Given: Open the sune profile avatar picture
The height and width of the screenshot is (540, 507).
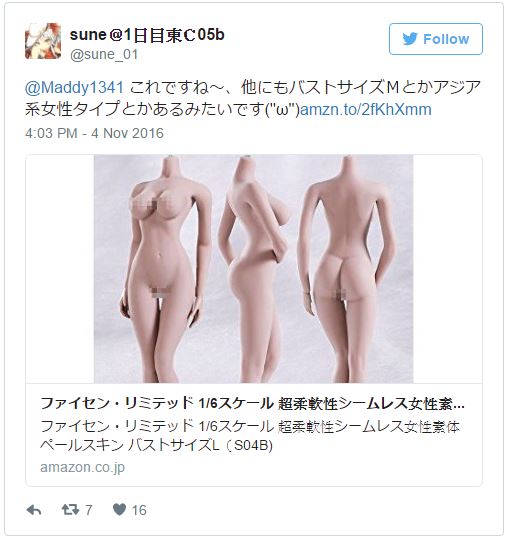Looking at the screenshot, I should (43, 41).
